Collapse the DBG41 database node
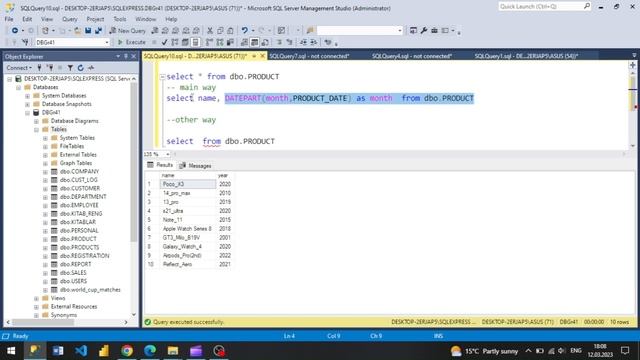640x360 pixels. (27, 113)
